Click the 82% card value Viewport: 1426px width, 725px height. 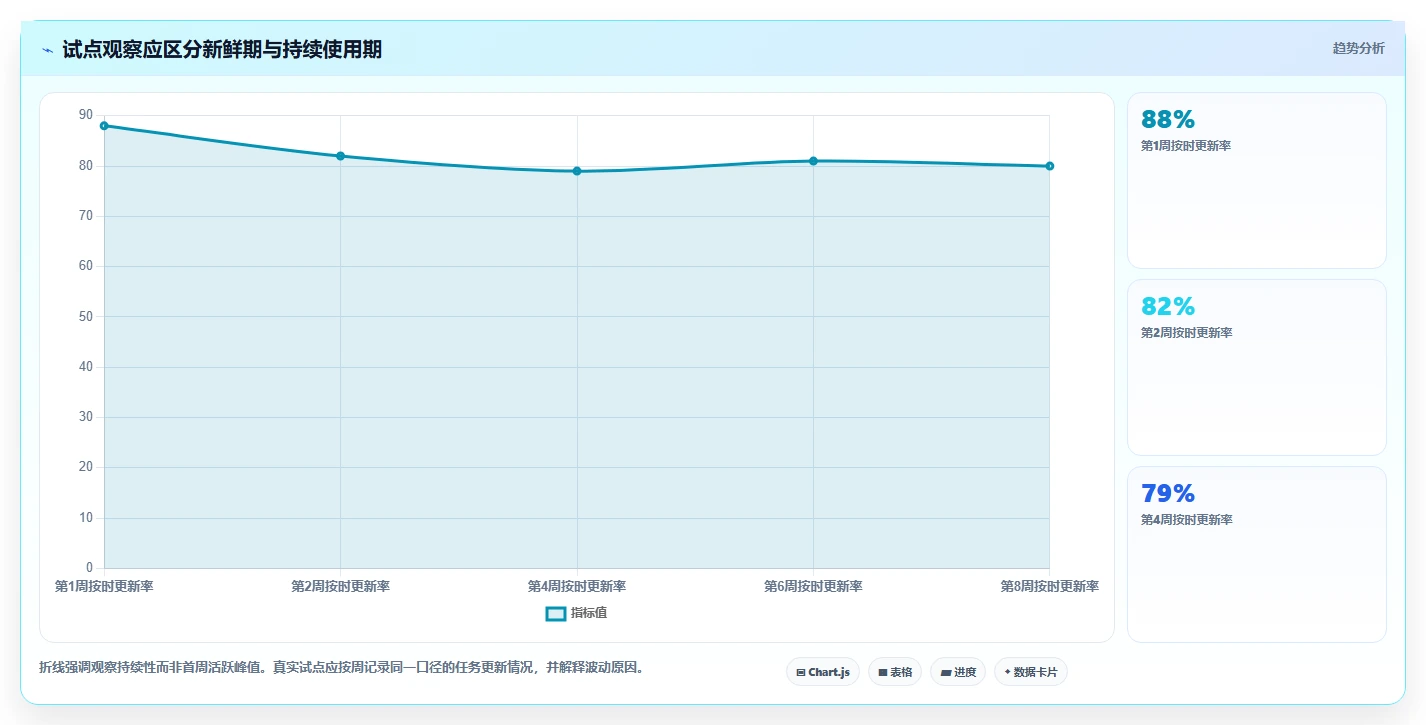click(1168, 307)
